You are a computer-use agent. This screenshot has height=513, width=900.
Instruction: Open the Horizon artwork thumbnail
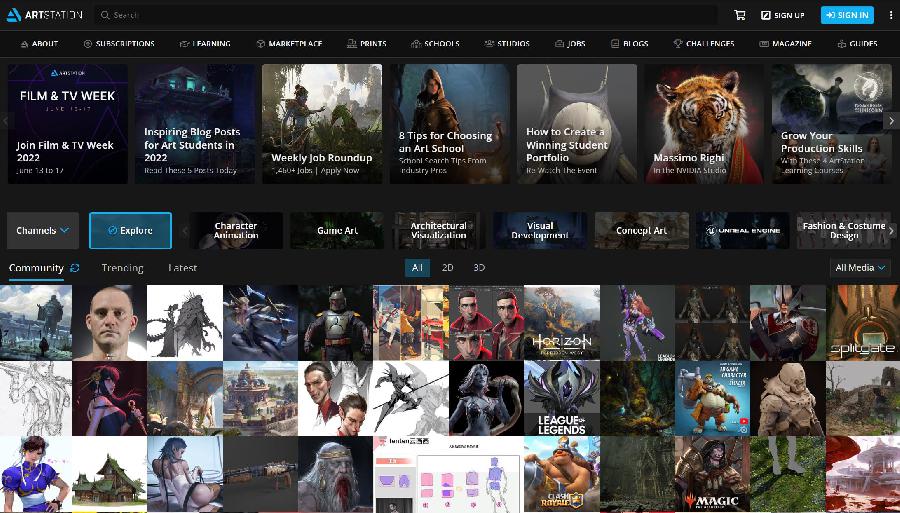click(x=562, y=322)
